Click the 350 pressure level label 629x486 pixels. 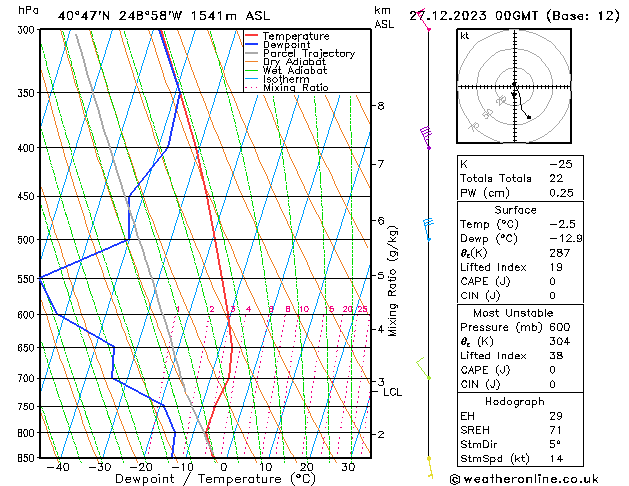click(x=28, y=93)
